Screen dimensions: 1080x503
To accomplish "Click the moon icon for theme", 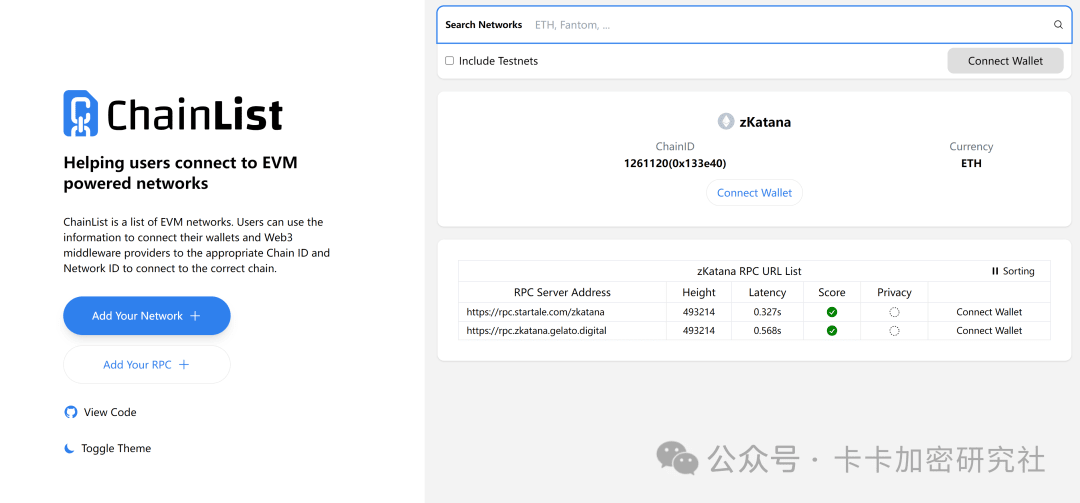I will [70, 449].
